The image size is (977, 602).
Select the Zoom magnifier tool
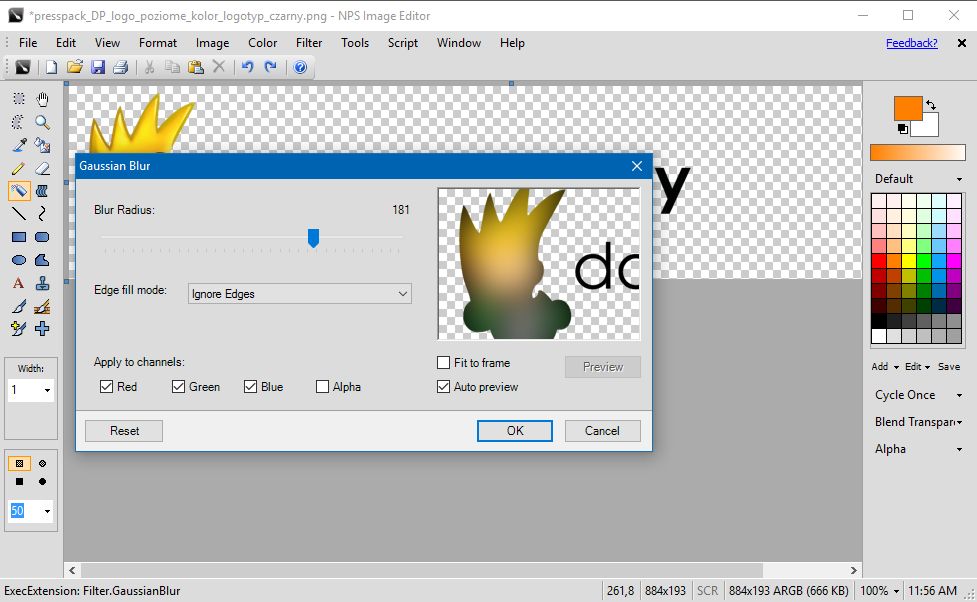pyautogui.click(x=42, y=122)
